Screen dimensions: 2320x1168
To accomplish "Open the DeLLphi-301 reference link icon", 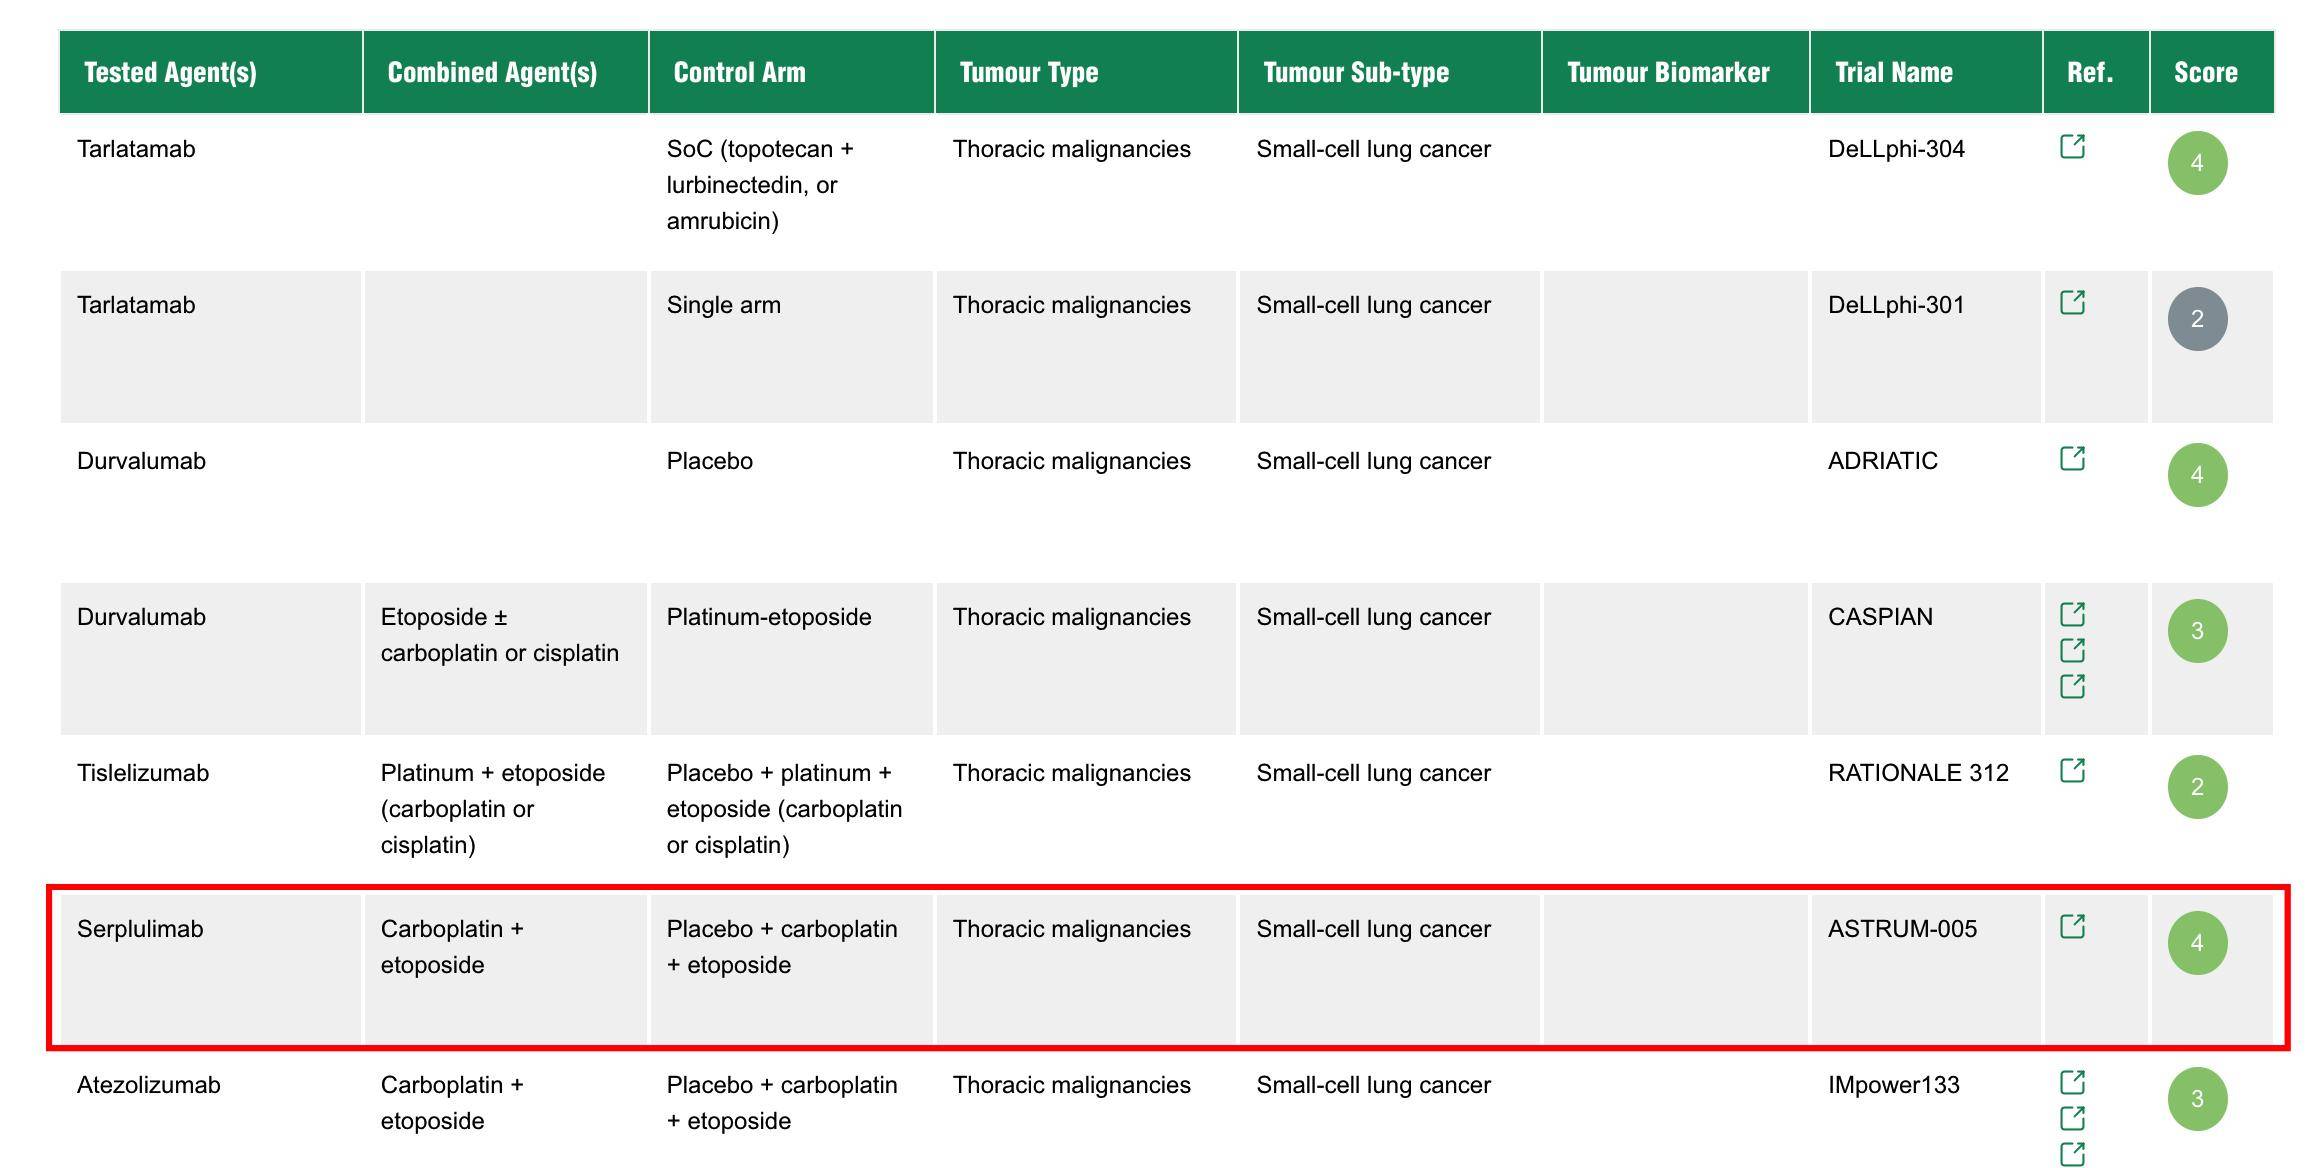I will (x=2073, y=303).
